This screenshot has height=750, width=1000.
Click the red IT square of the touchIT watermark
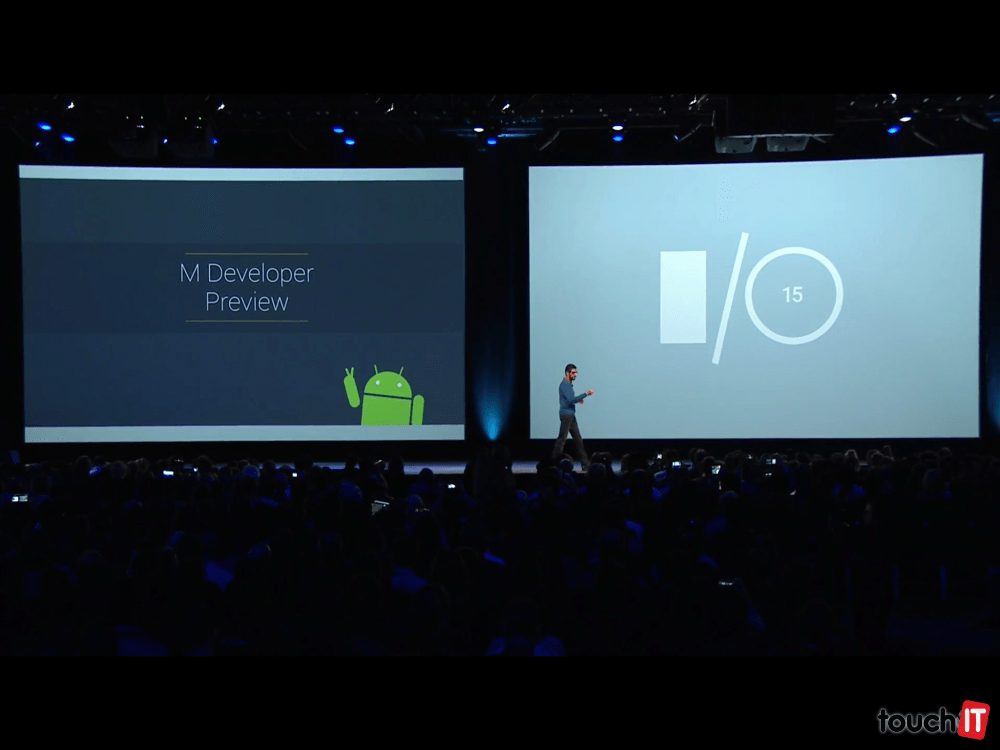(972, 717)
